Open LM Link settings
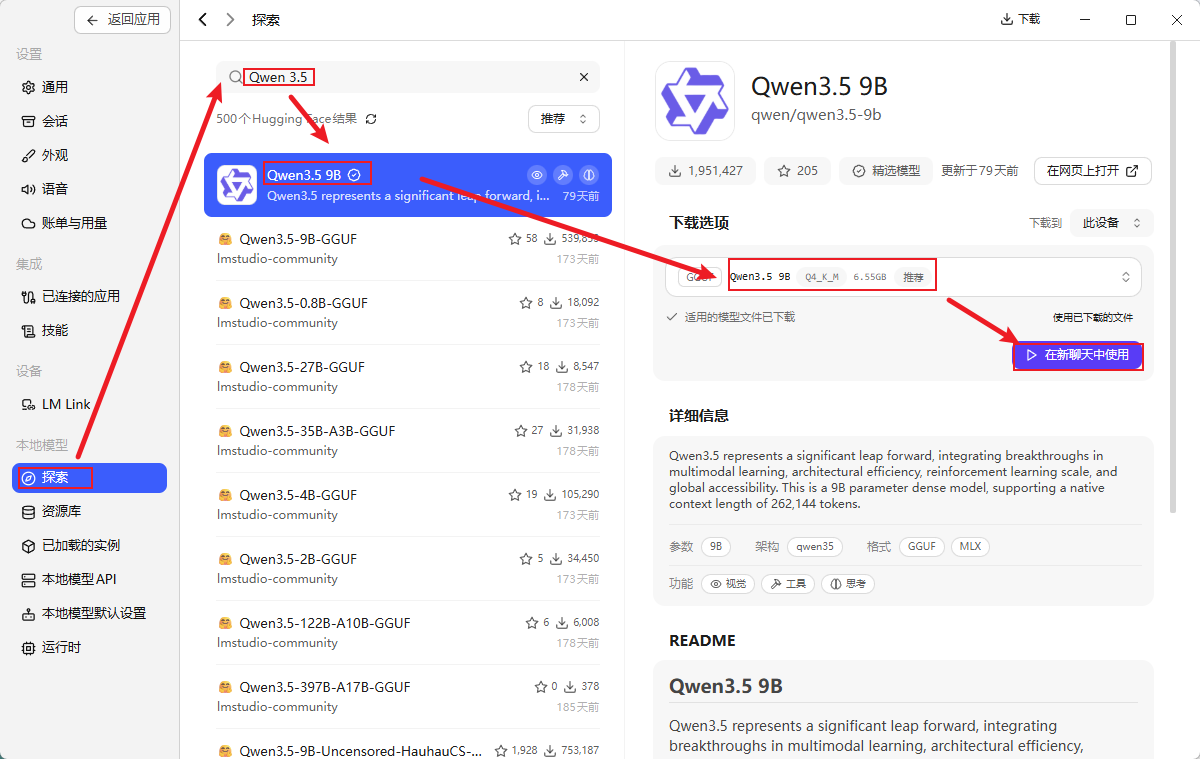 [x=90, y=404]
